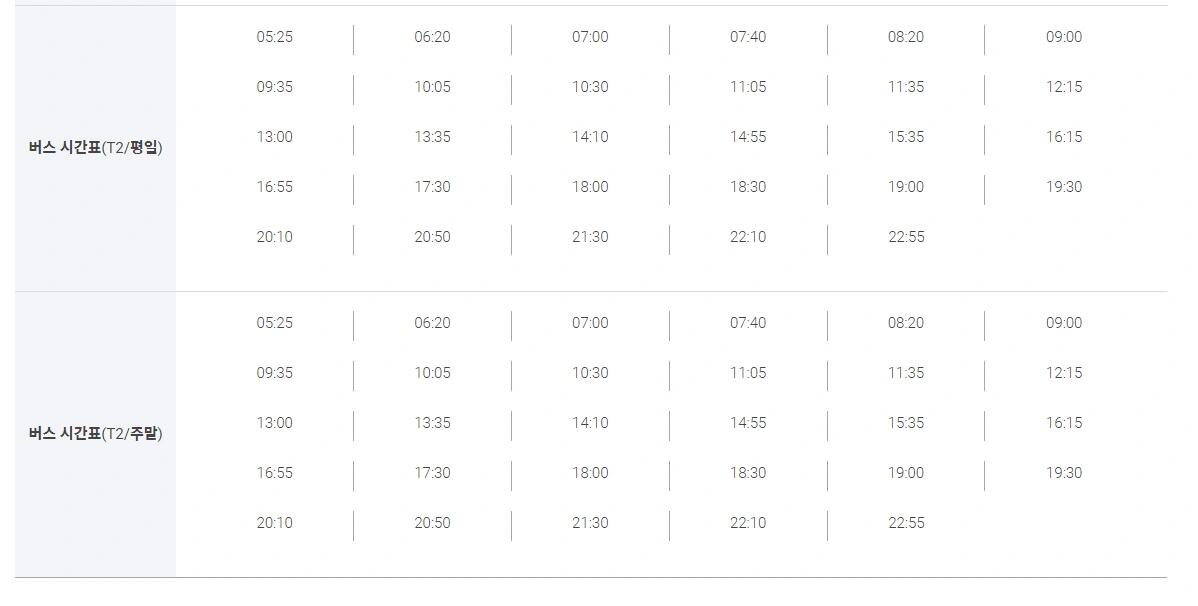Click 17:30 in the weekday timetable
Image resolution: width=1198 pixels, height=606 pixels.
coord(432,186)
